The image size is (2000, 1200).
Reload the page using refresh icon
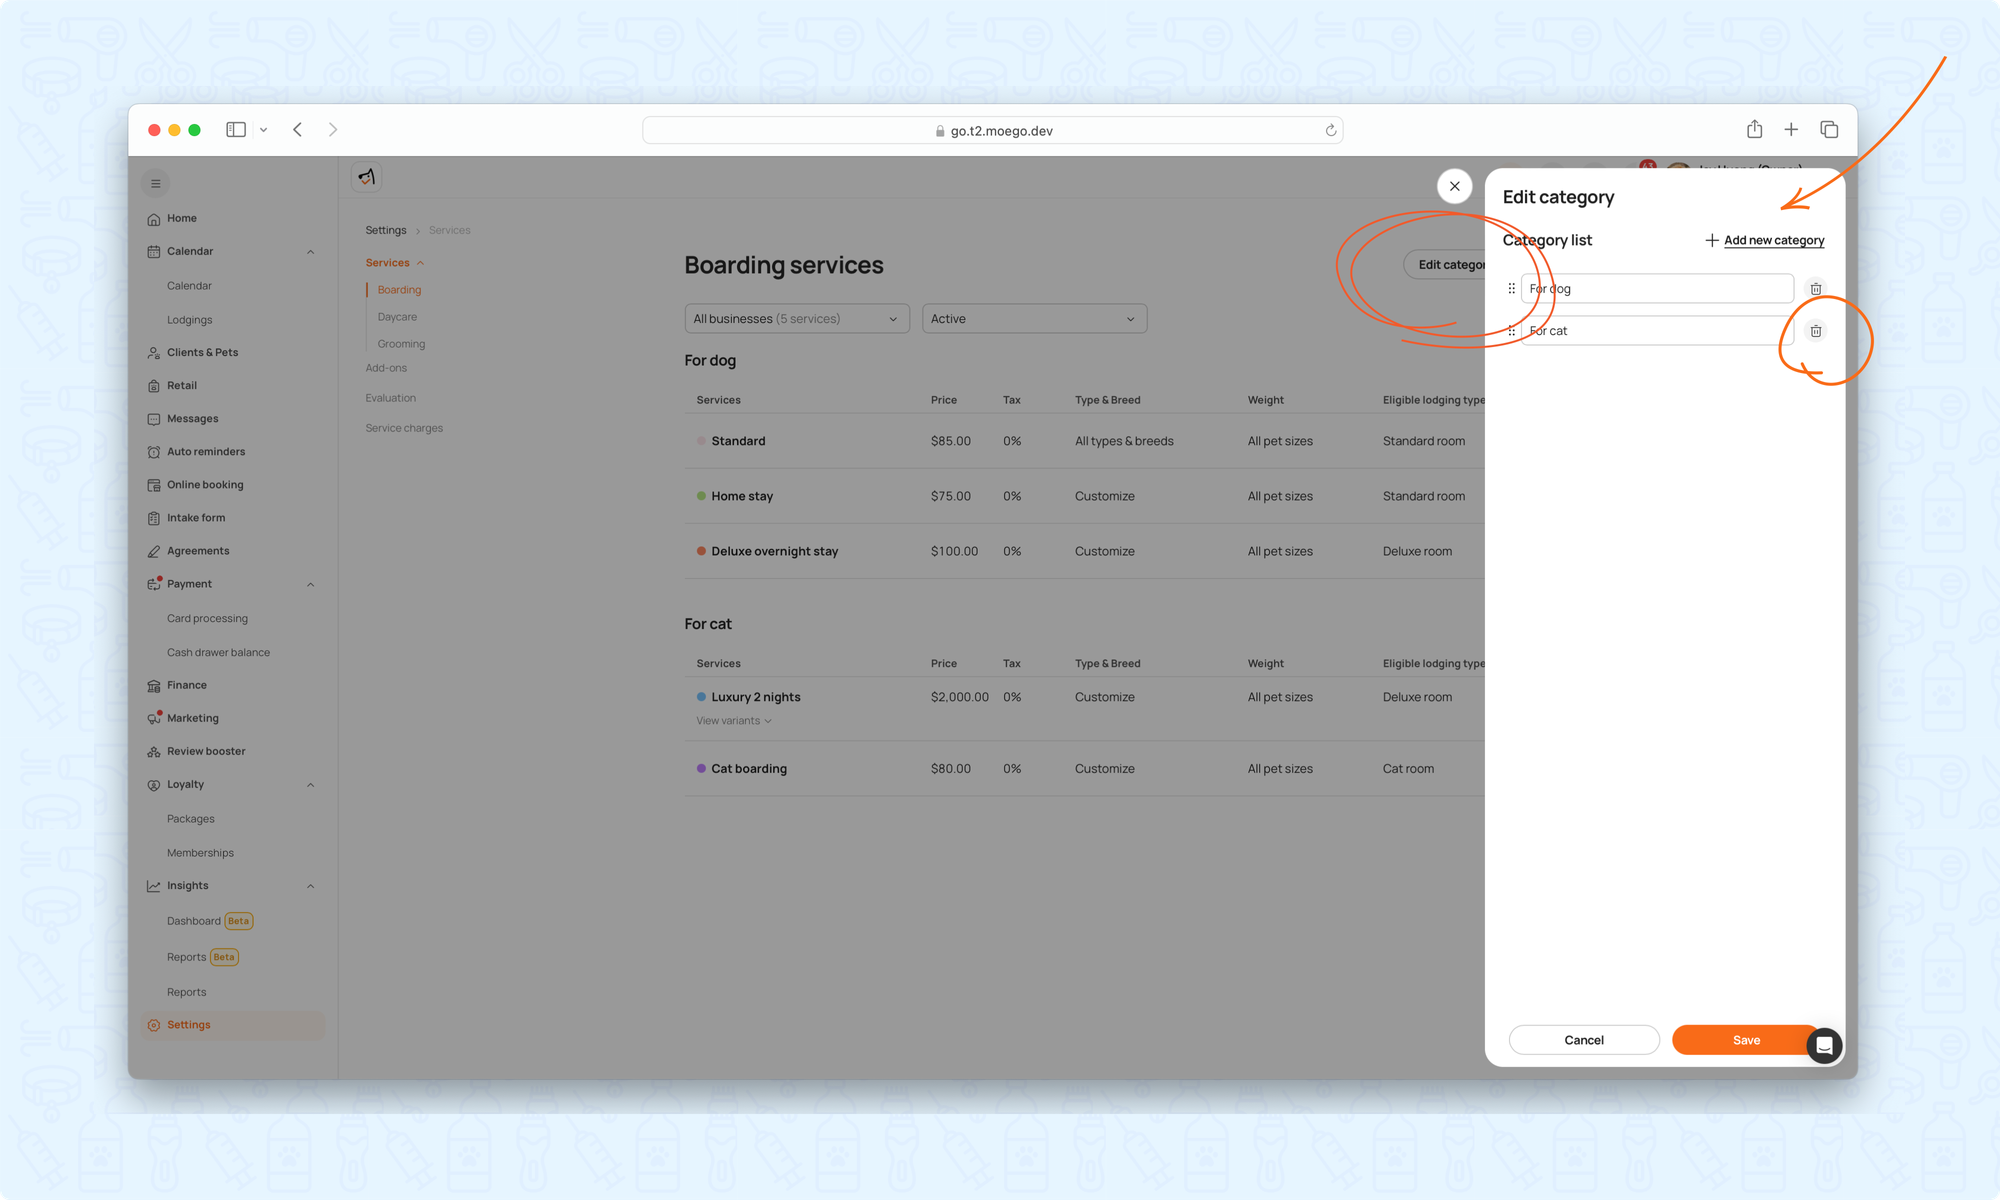point(1331,131)
